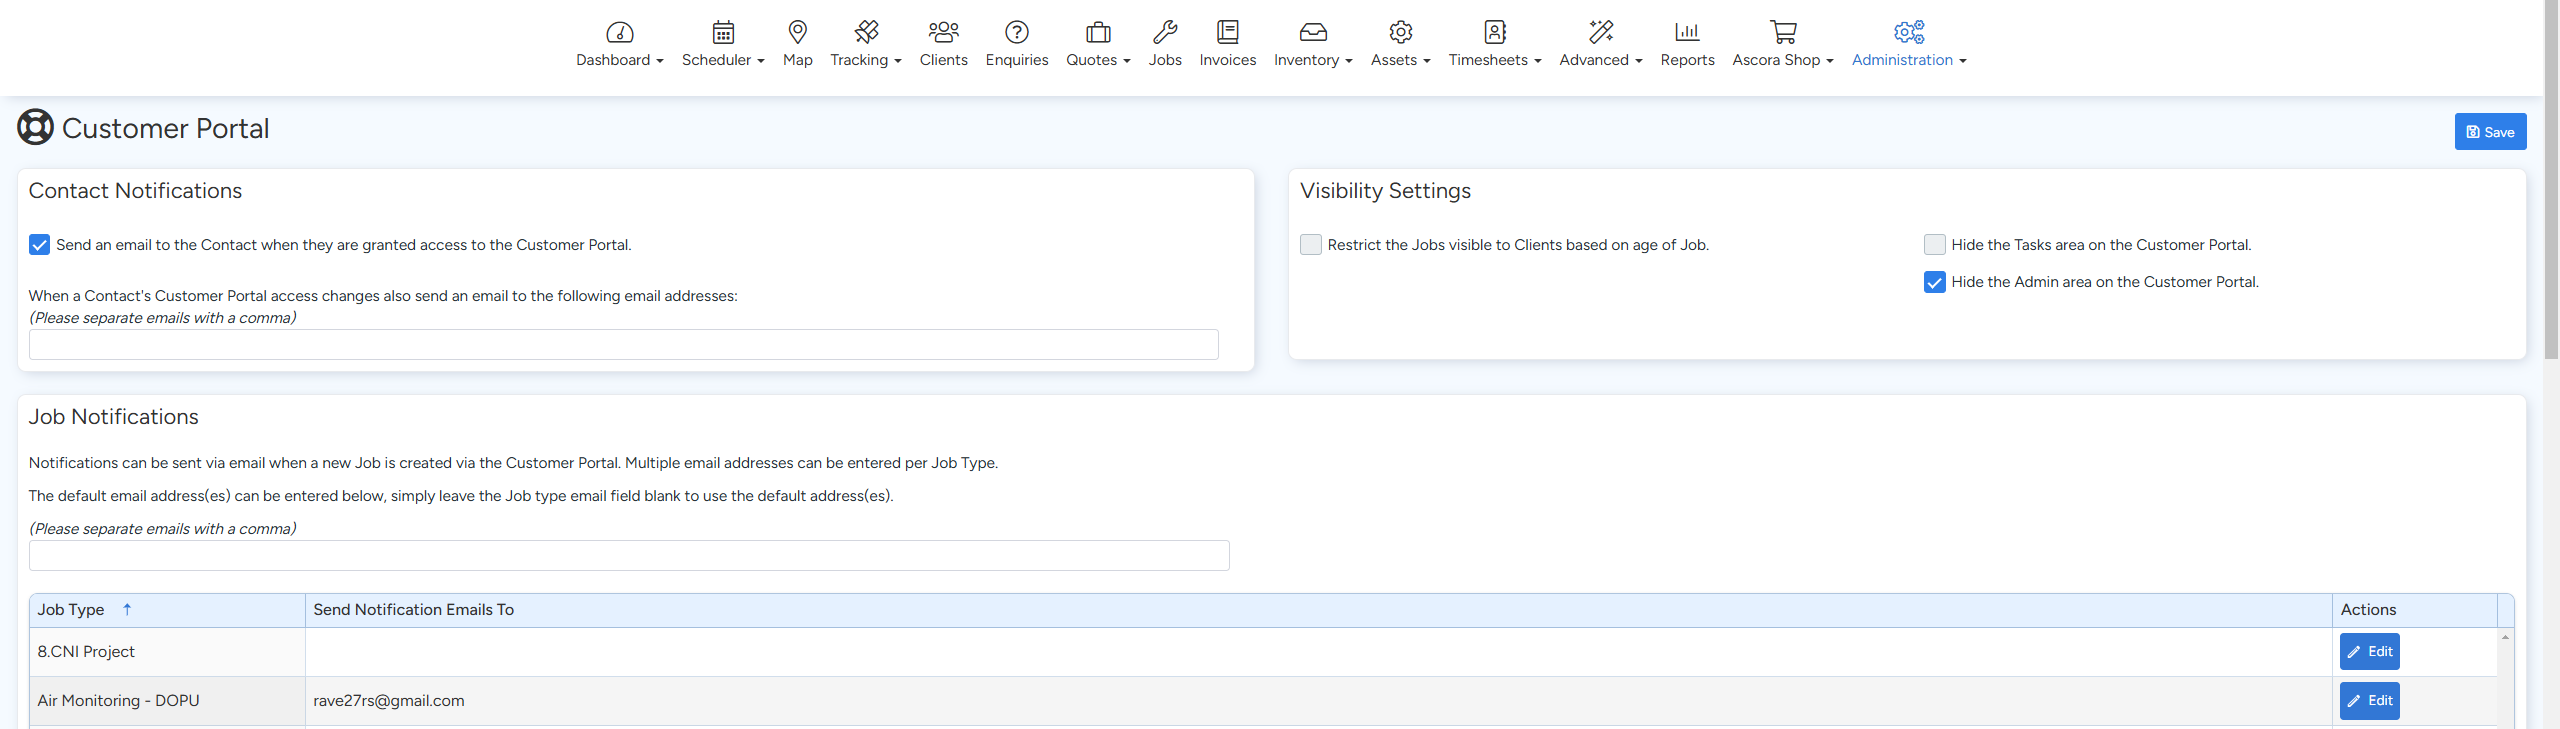This screenshot has height=729, width=2560.
Task: Open the Administration dropdown menu
Action: coord(1908,60)
